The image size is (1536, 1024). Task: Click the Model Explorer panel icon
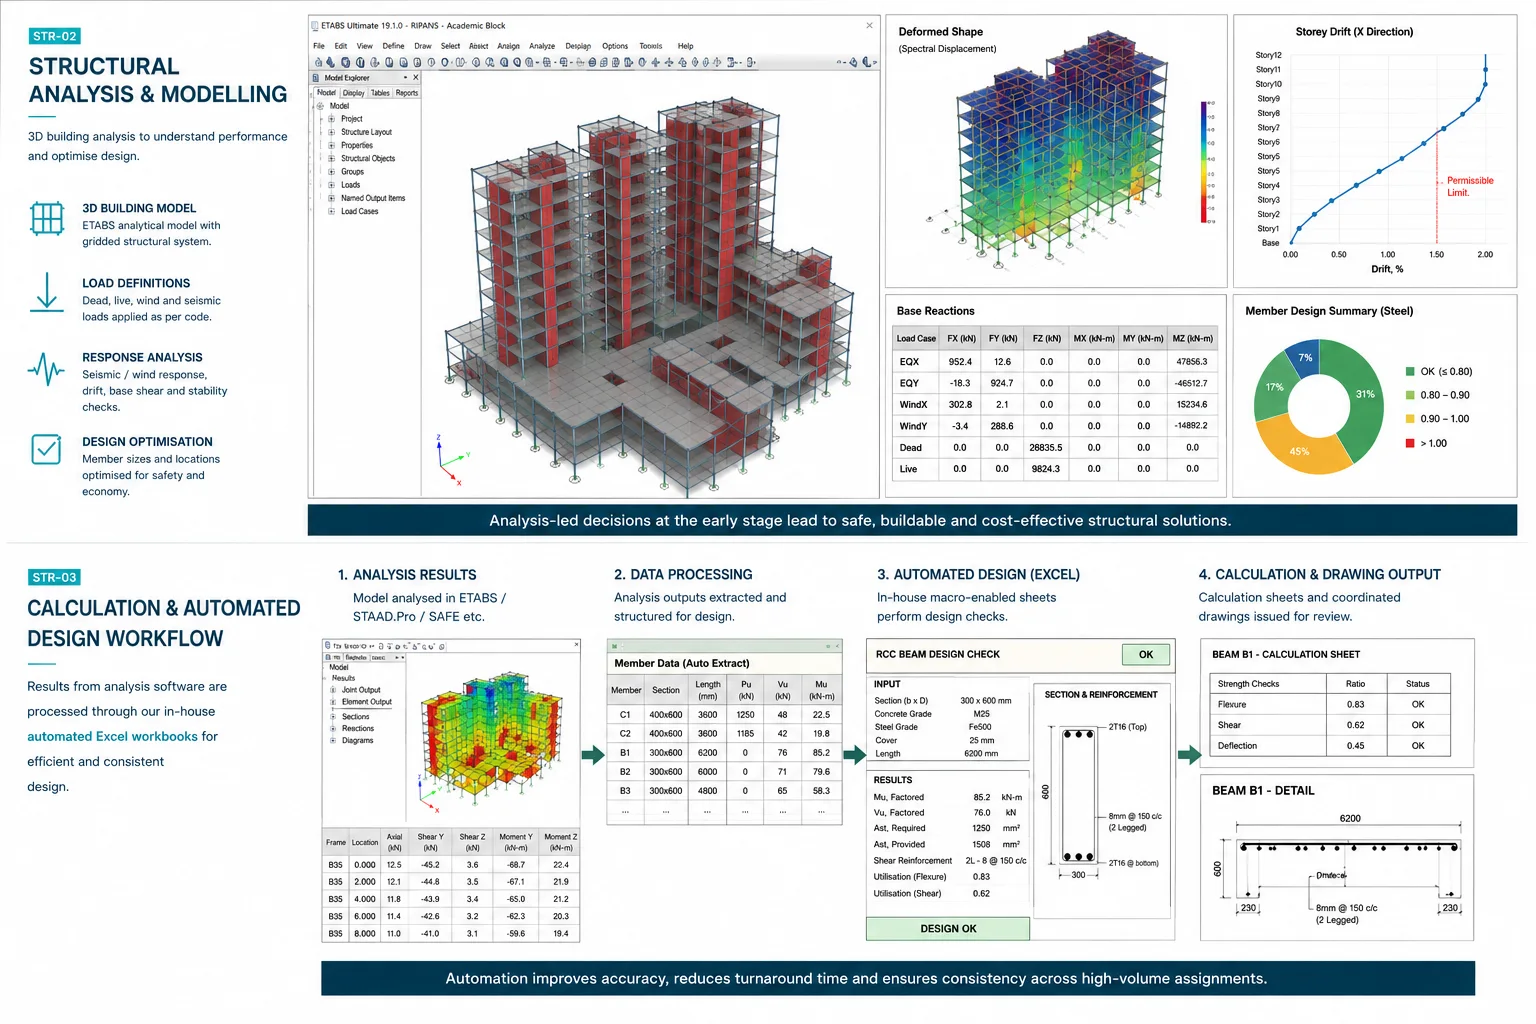[317, 77]
